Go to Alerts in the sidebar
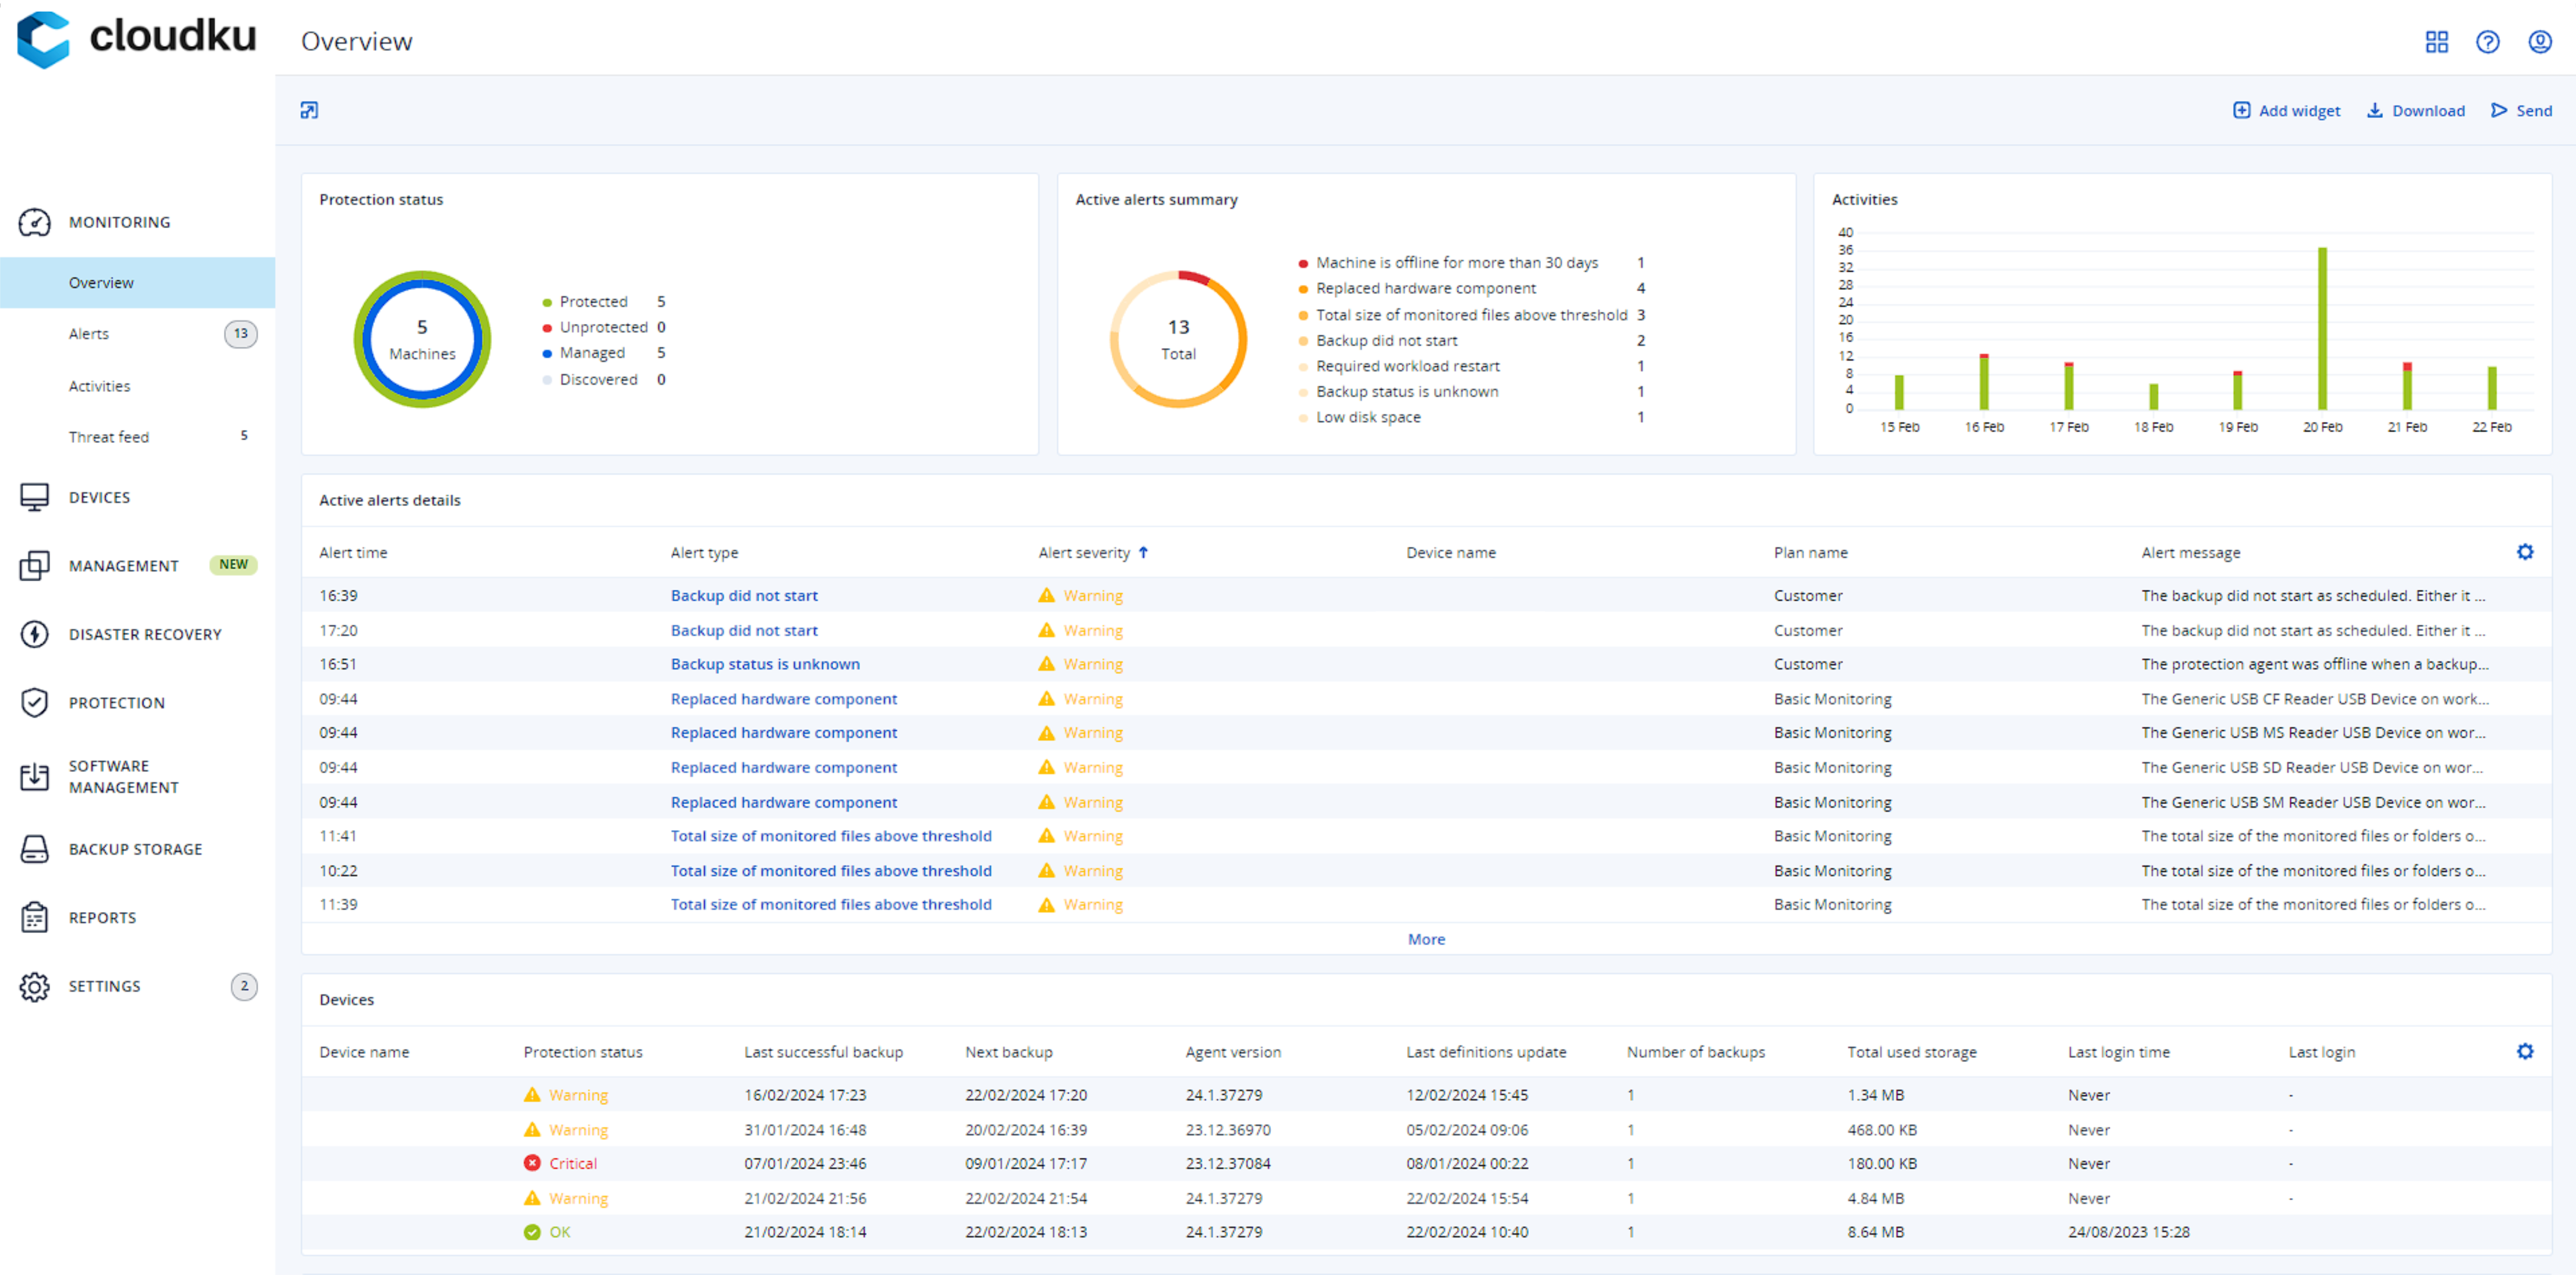This screenshot has height=1275, width=2576. (x=89, y=334)
